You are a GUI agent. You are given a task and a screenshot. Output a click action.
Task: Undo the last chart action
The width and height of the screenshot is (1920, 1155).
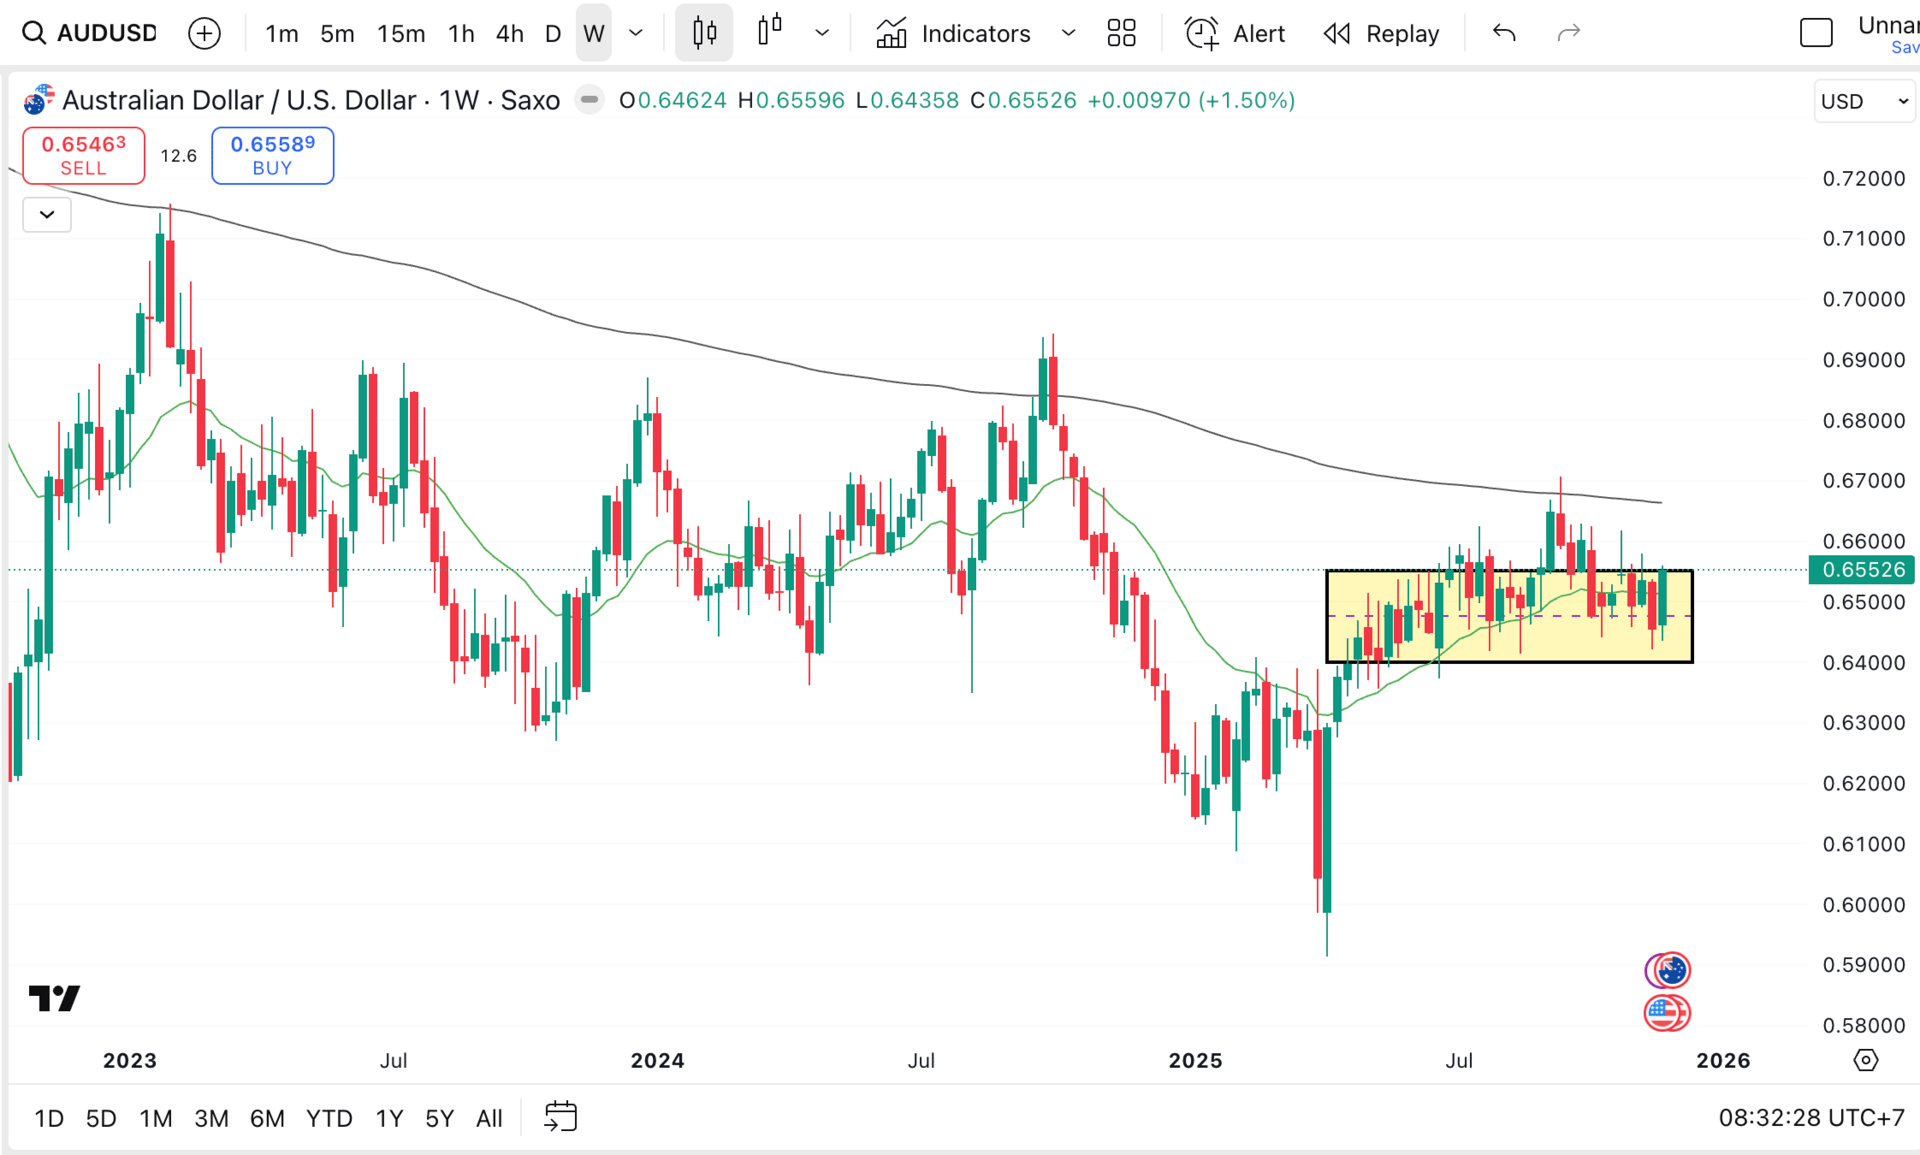click(x=1503, y=33)
